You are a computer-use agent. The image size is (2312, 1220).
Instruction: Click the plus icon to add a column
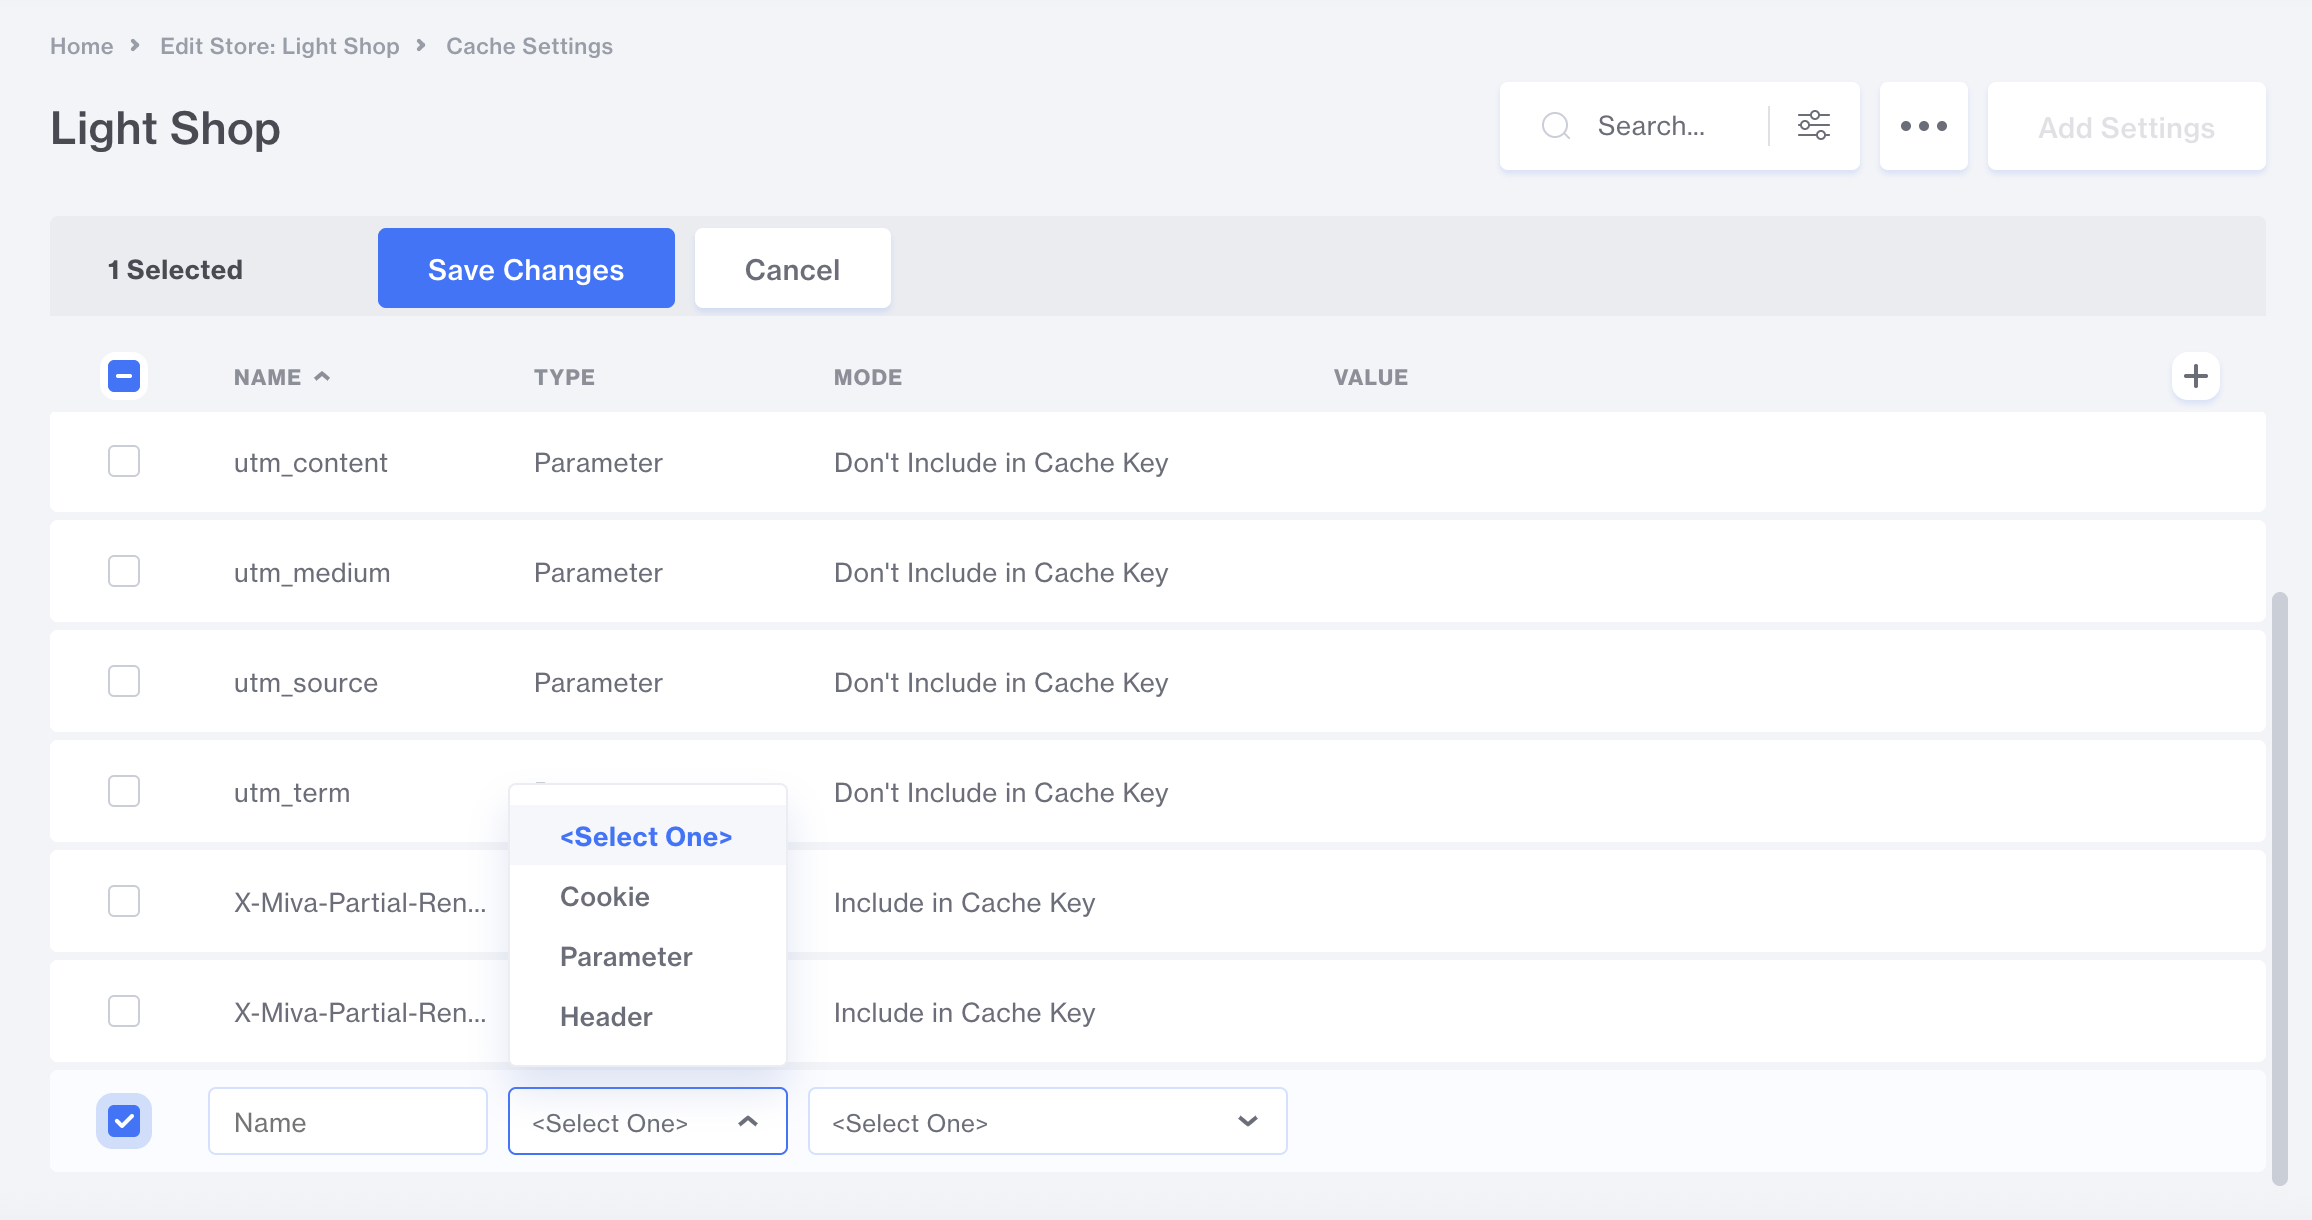coord(2196,376)
